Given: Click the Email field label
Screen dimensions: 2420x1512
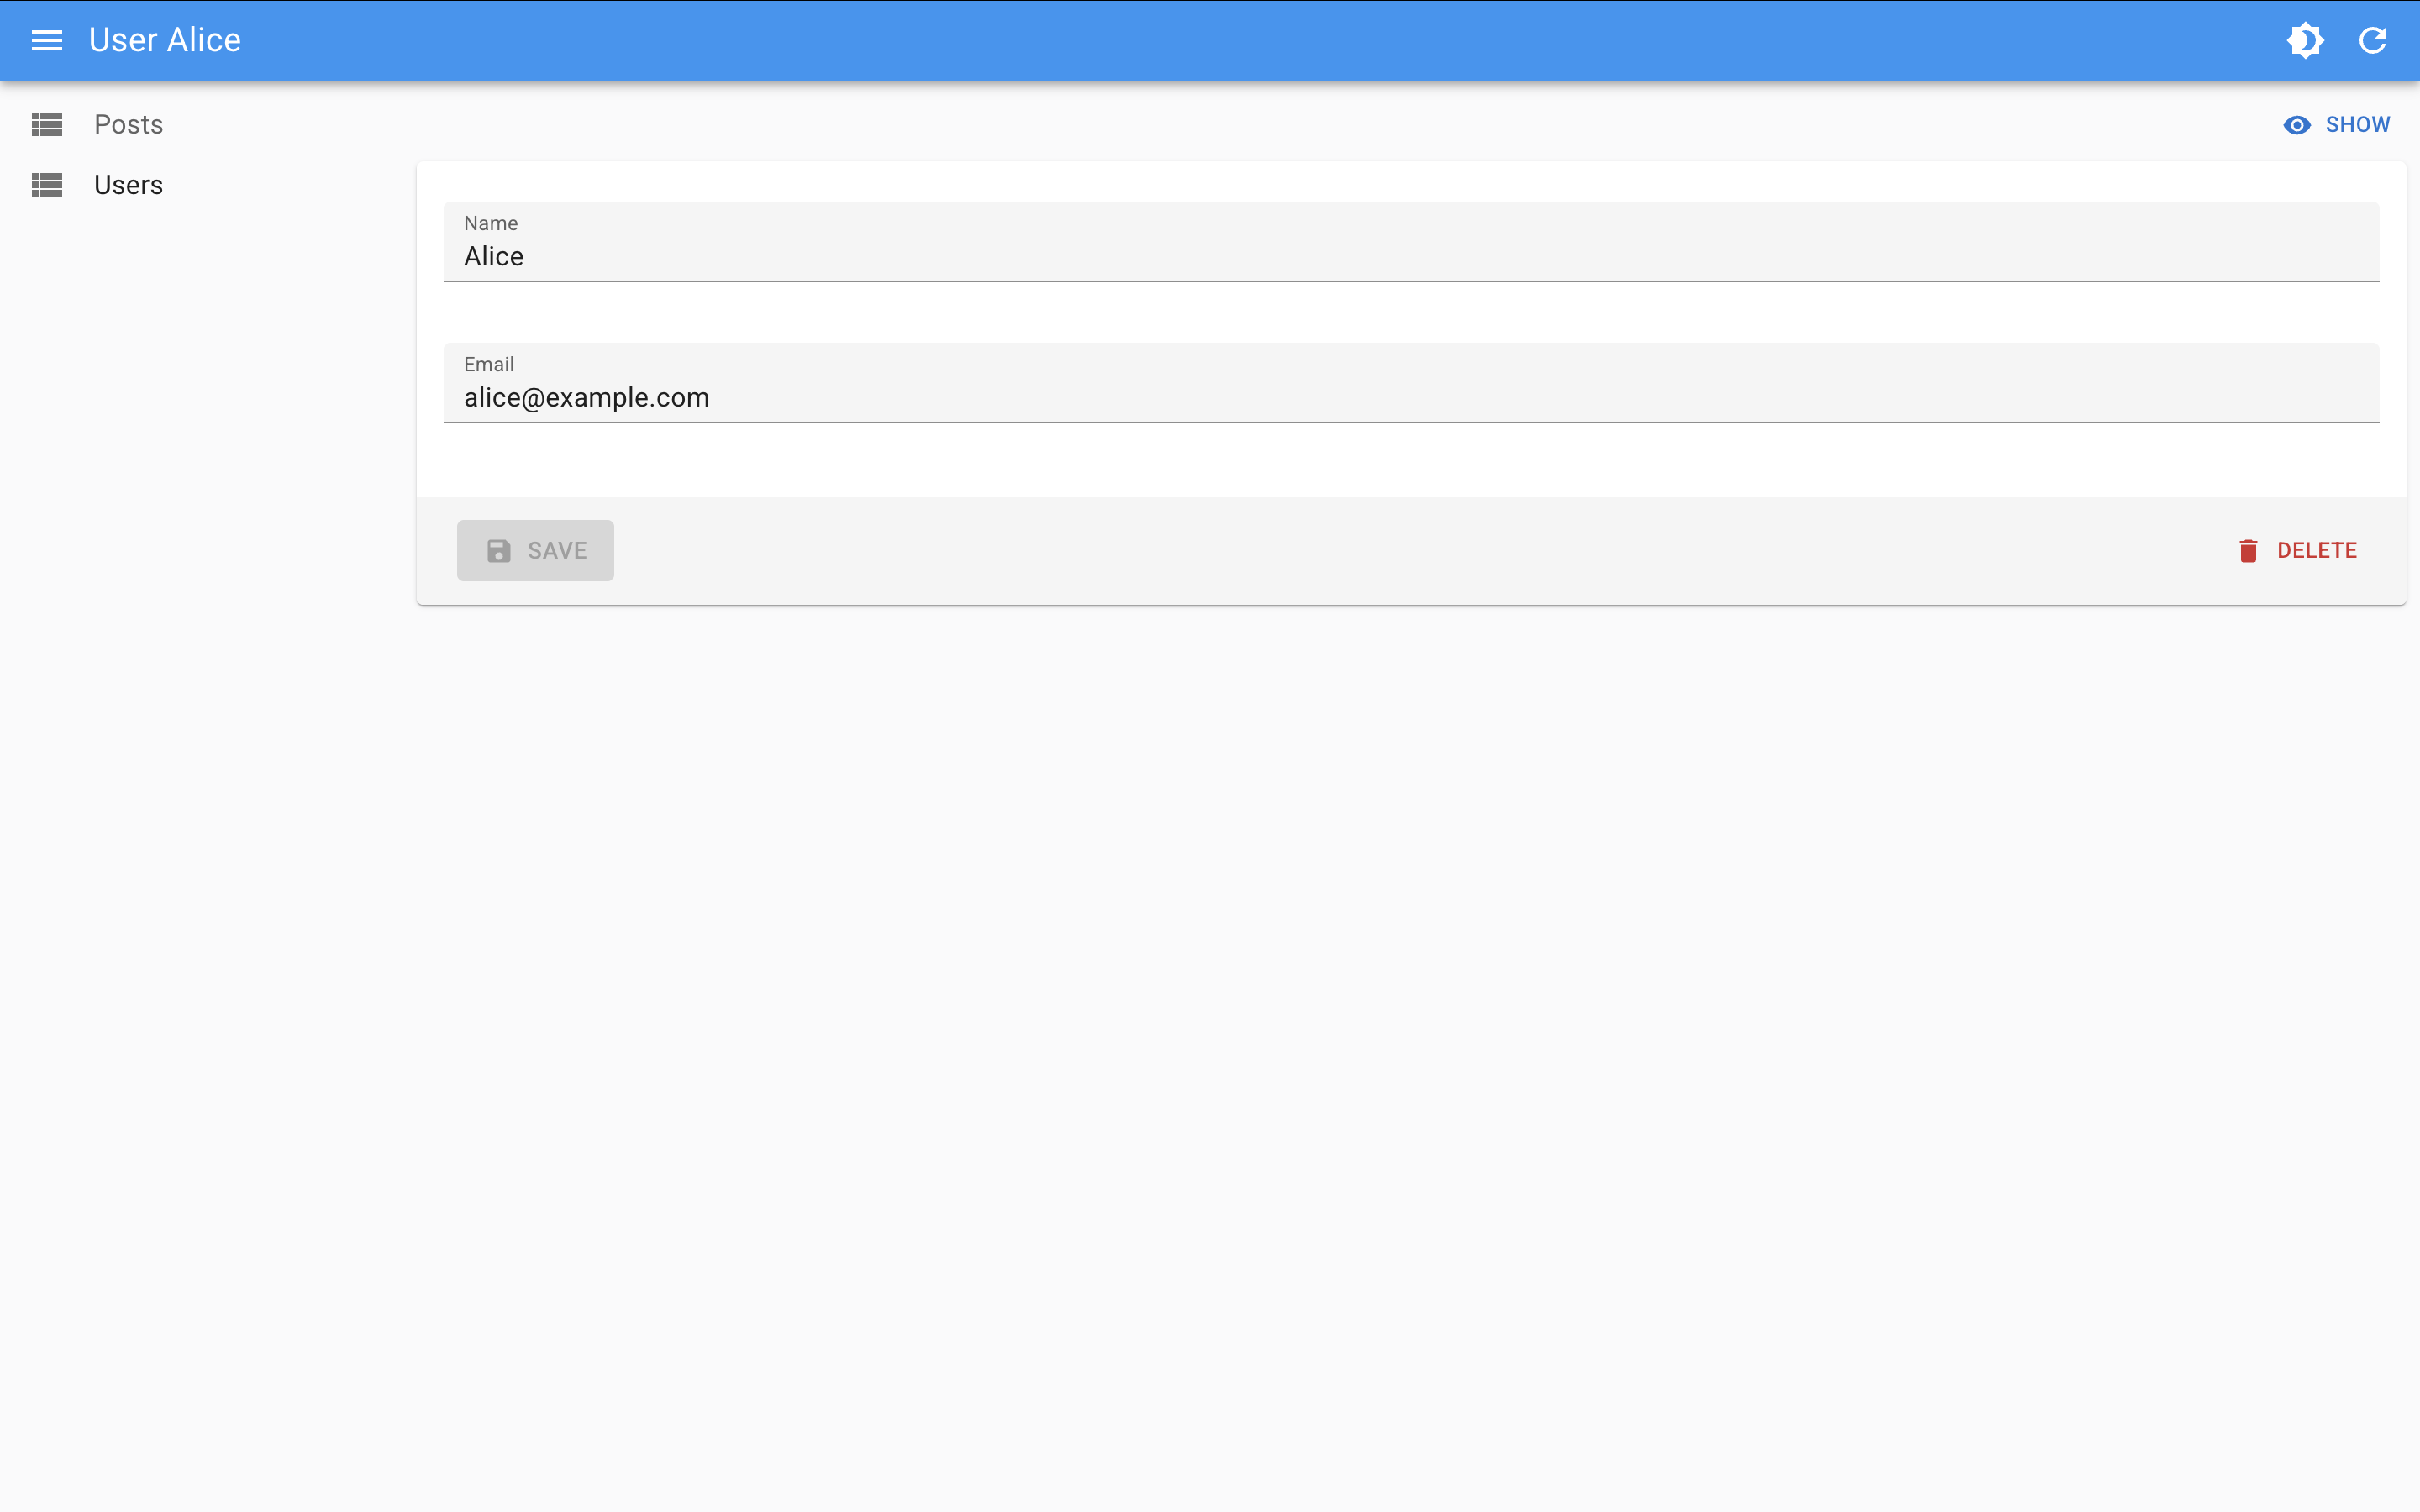Looking at the screenshot, I should 488,364.
